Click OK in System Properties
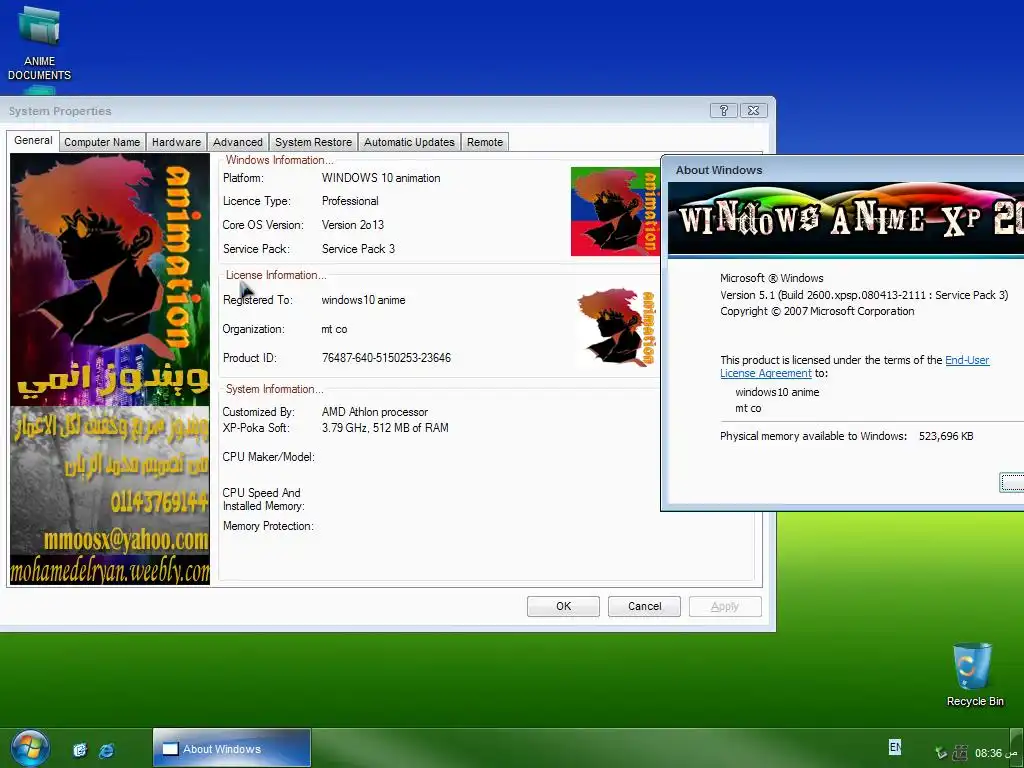The width and height of the screenshot is (1024, 768). (564, 606)
